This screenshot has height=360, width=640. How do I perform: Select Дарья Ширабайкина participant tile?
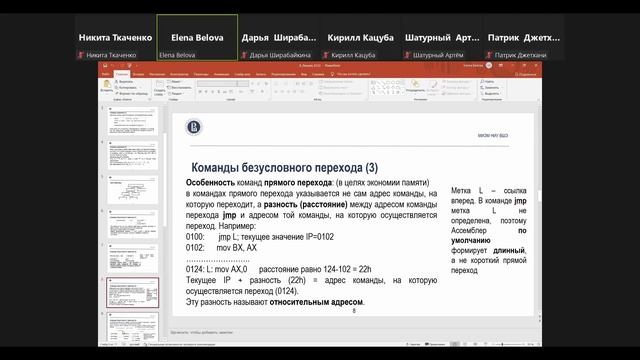point(279,38)
